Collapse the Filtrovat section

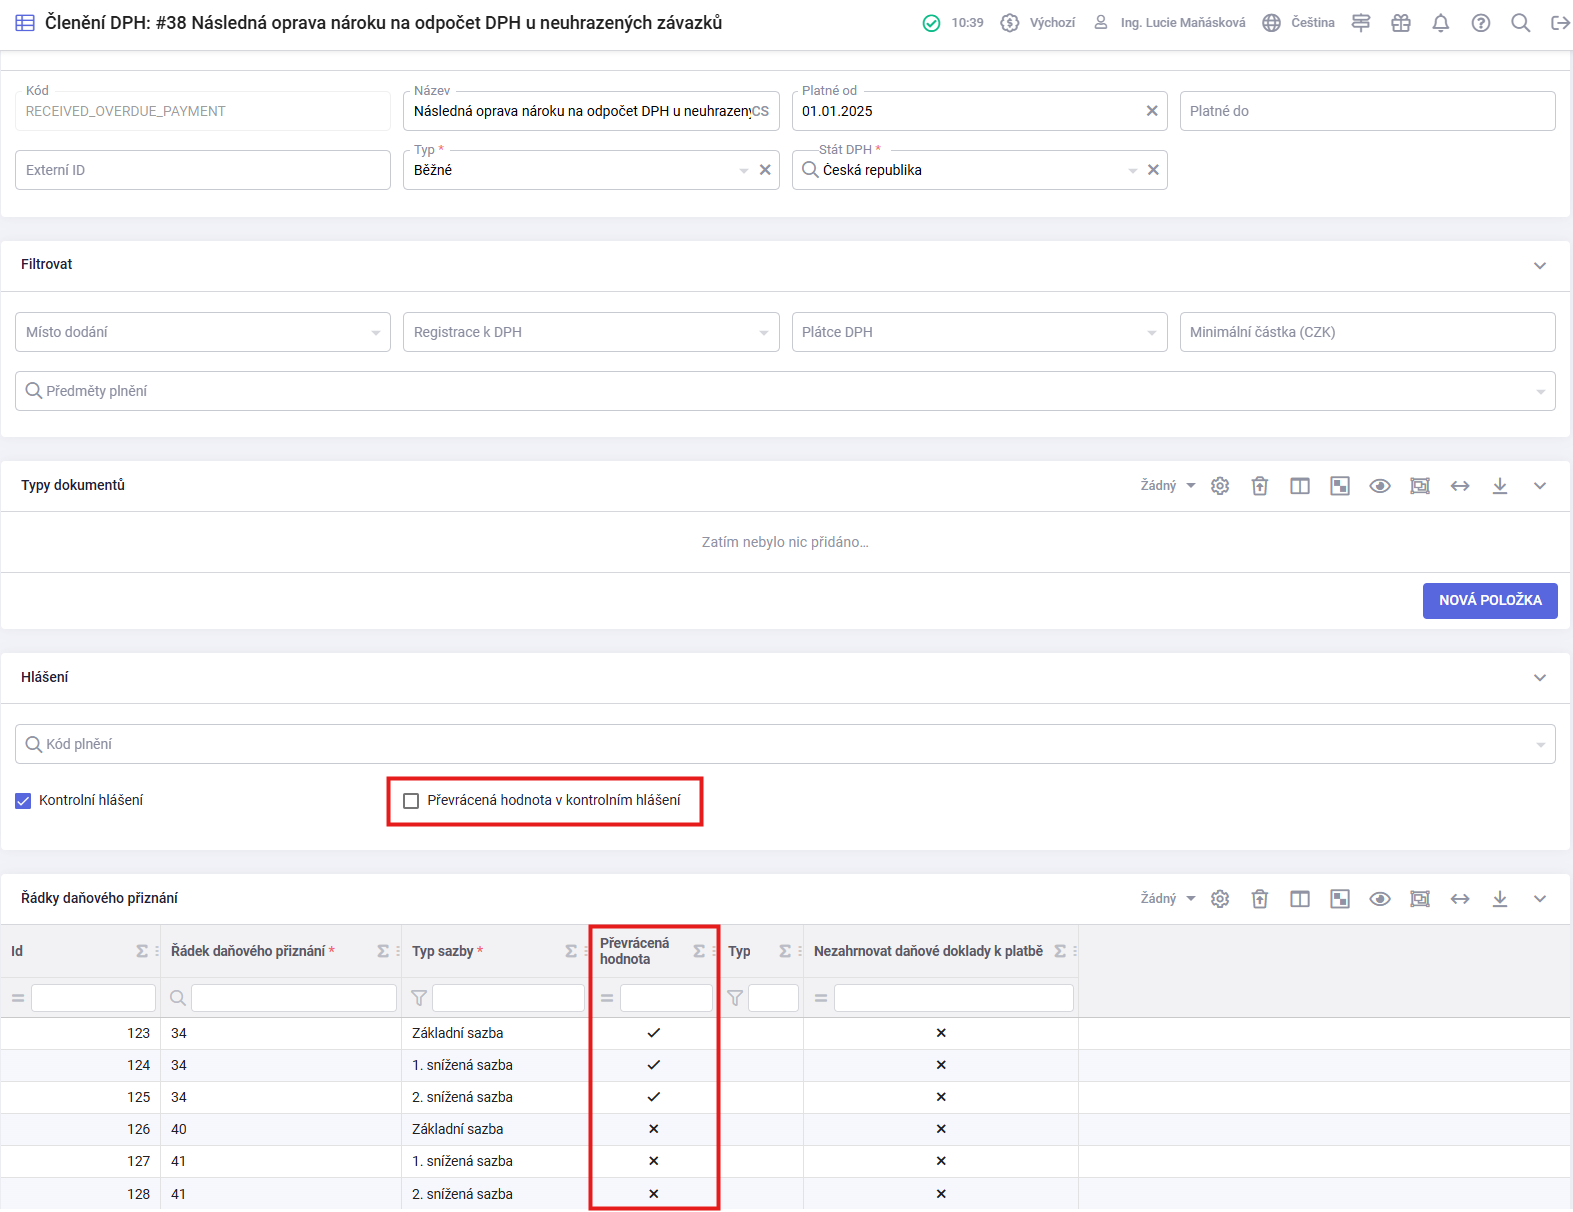(x=1540, y=265)
